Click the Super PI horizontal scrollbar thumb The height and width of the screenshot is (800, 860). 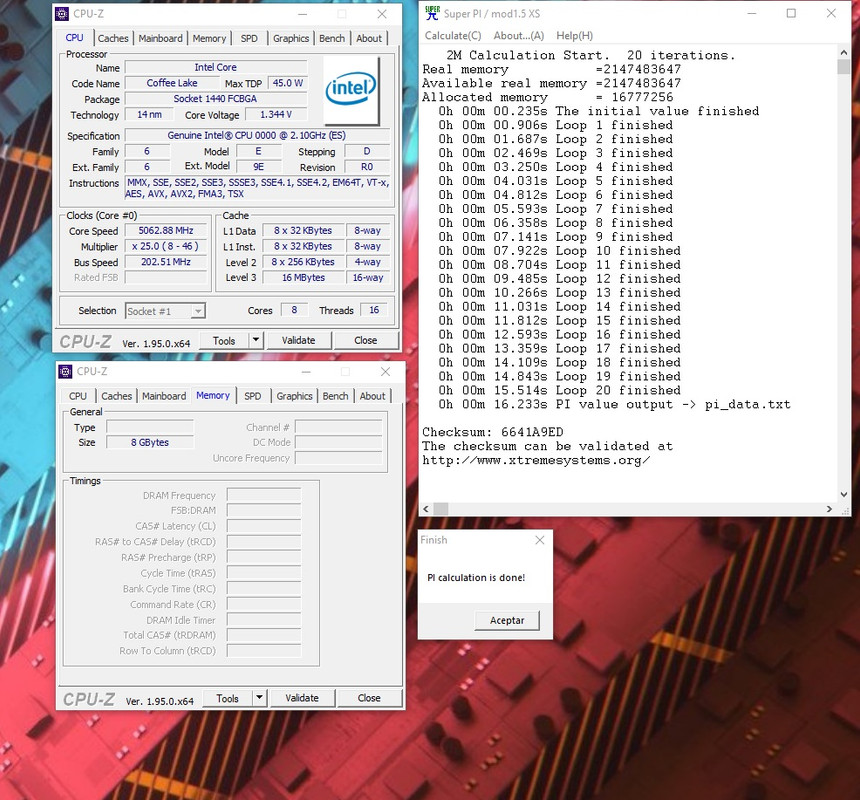(x=441, y=509)
